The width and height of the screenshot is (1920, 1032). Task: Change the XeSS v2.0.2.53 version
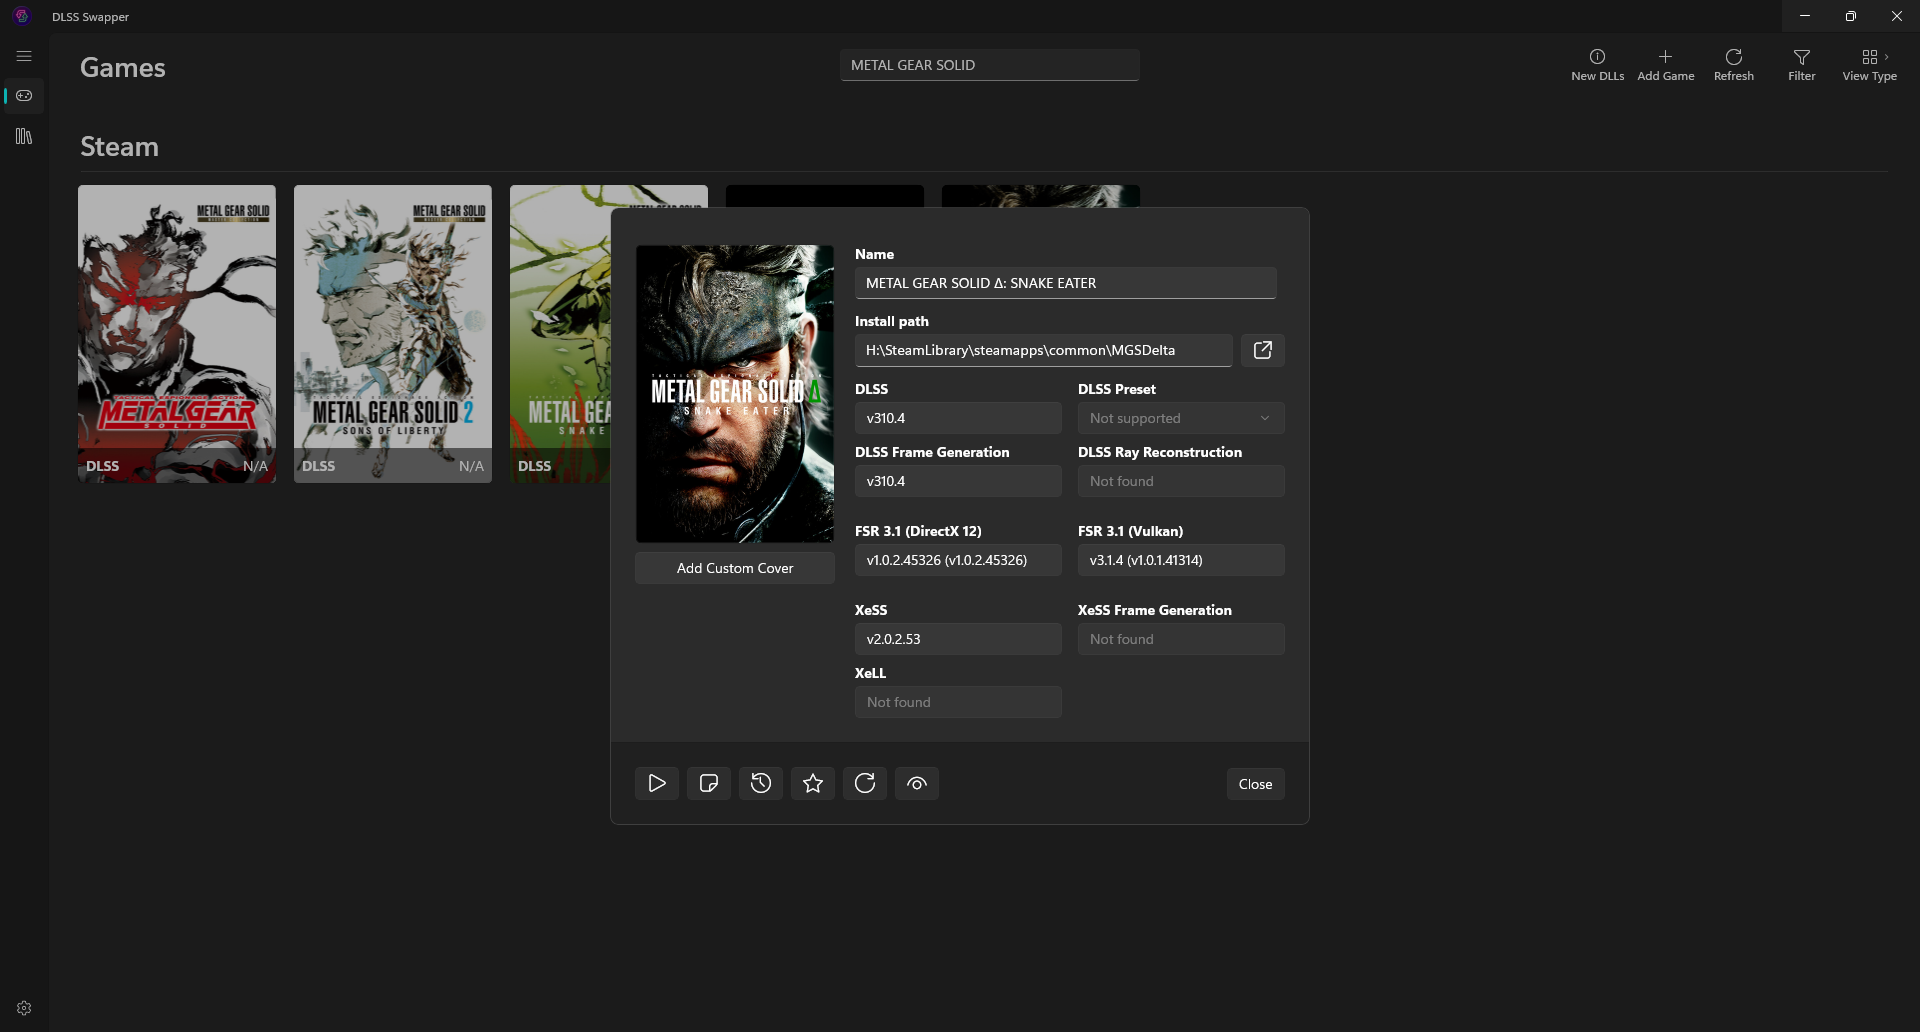click(958, 639)
